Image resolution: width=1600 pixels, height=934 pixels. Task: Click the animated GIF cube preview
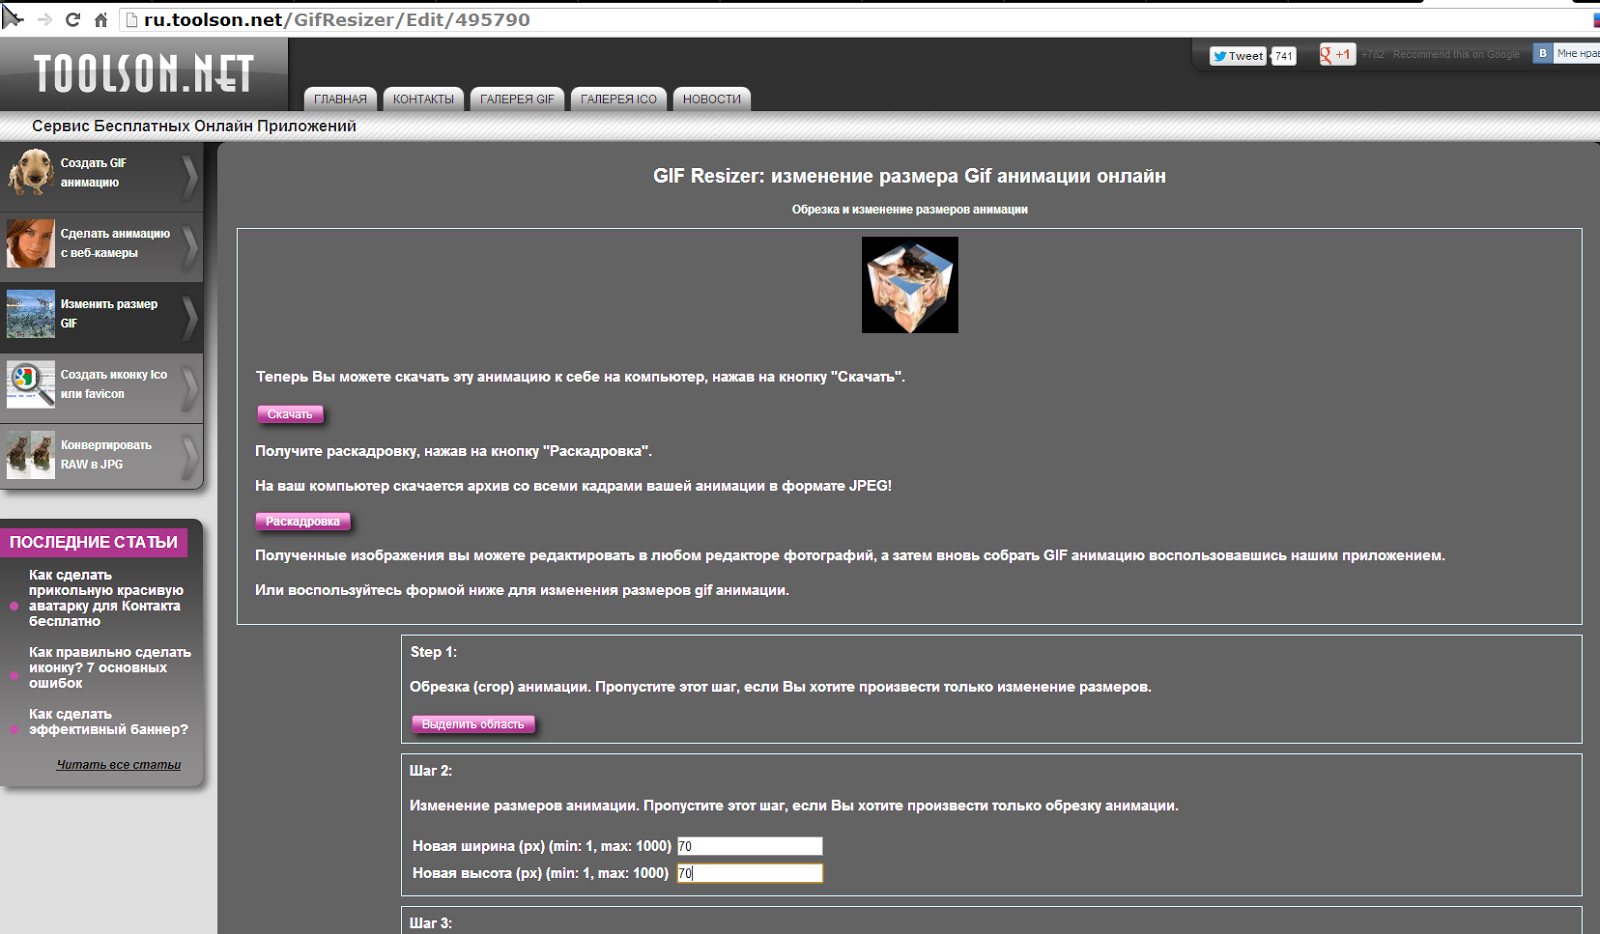[x=909, y=284]
